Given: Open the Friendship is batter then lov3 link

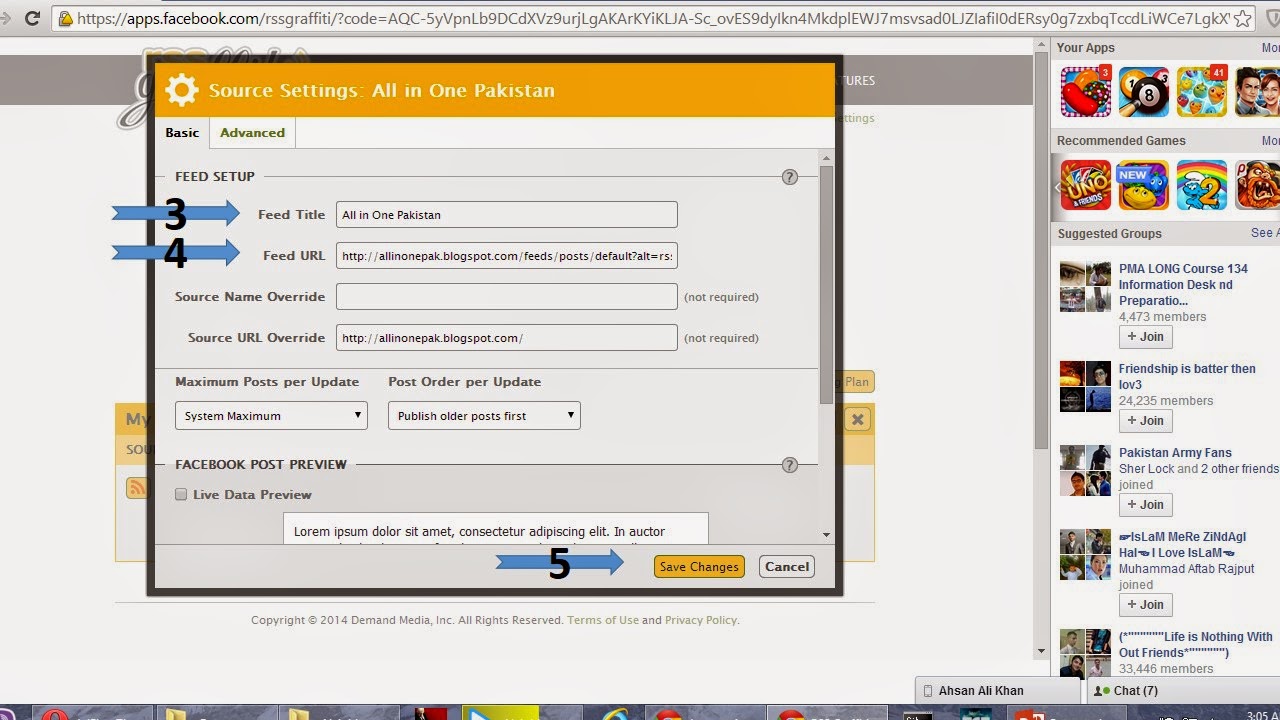Looking at the screenshot, I should [x=1187, y=376].
